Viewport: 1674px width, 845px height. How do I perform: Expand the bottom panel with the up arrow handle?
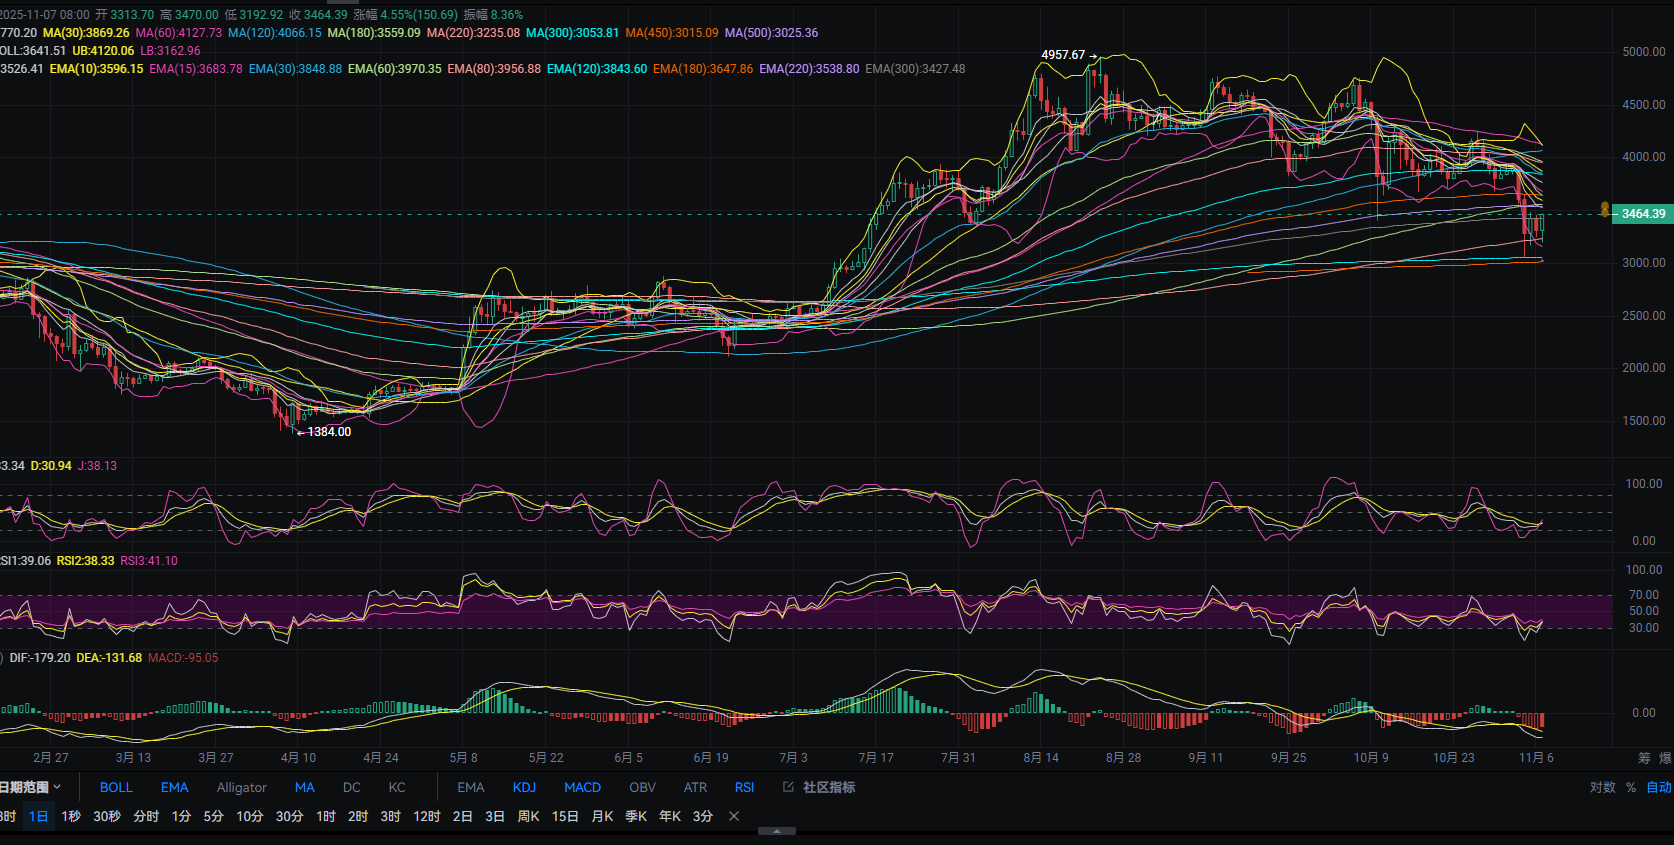coord(777,831)
